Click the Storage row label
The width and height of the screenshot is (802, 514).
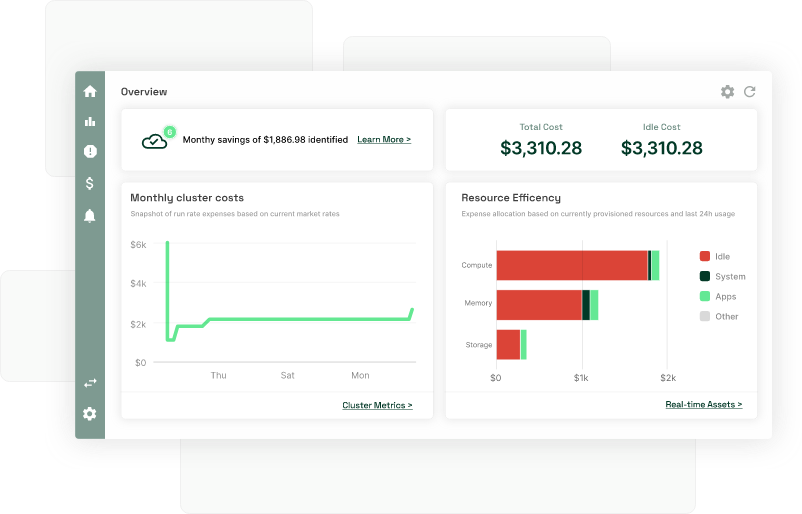[479, 345]
